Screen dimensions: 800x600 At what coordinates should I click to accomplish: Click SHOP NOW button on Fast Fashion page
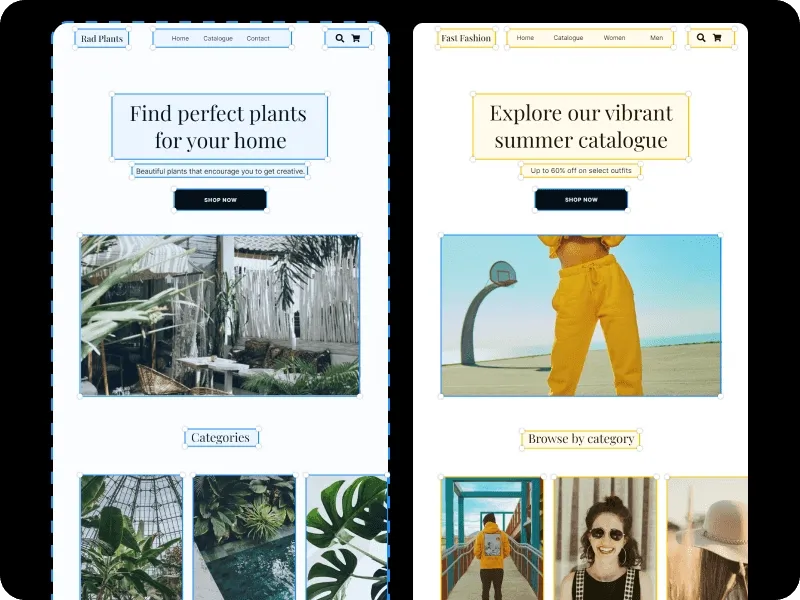[581, 199]
